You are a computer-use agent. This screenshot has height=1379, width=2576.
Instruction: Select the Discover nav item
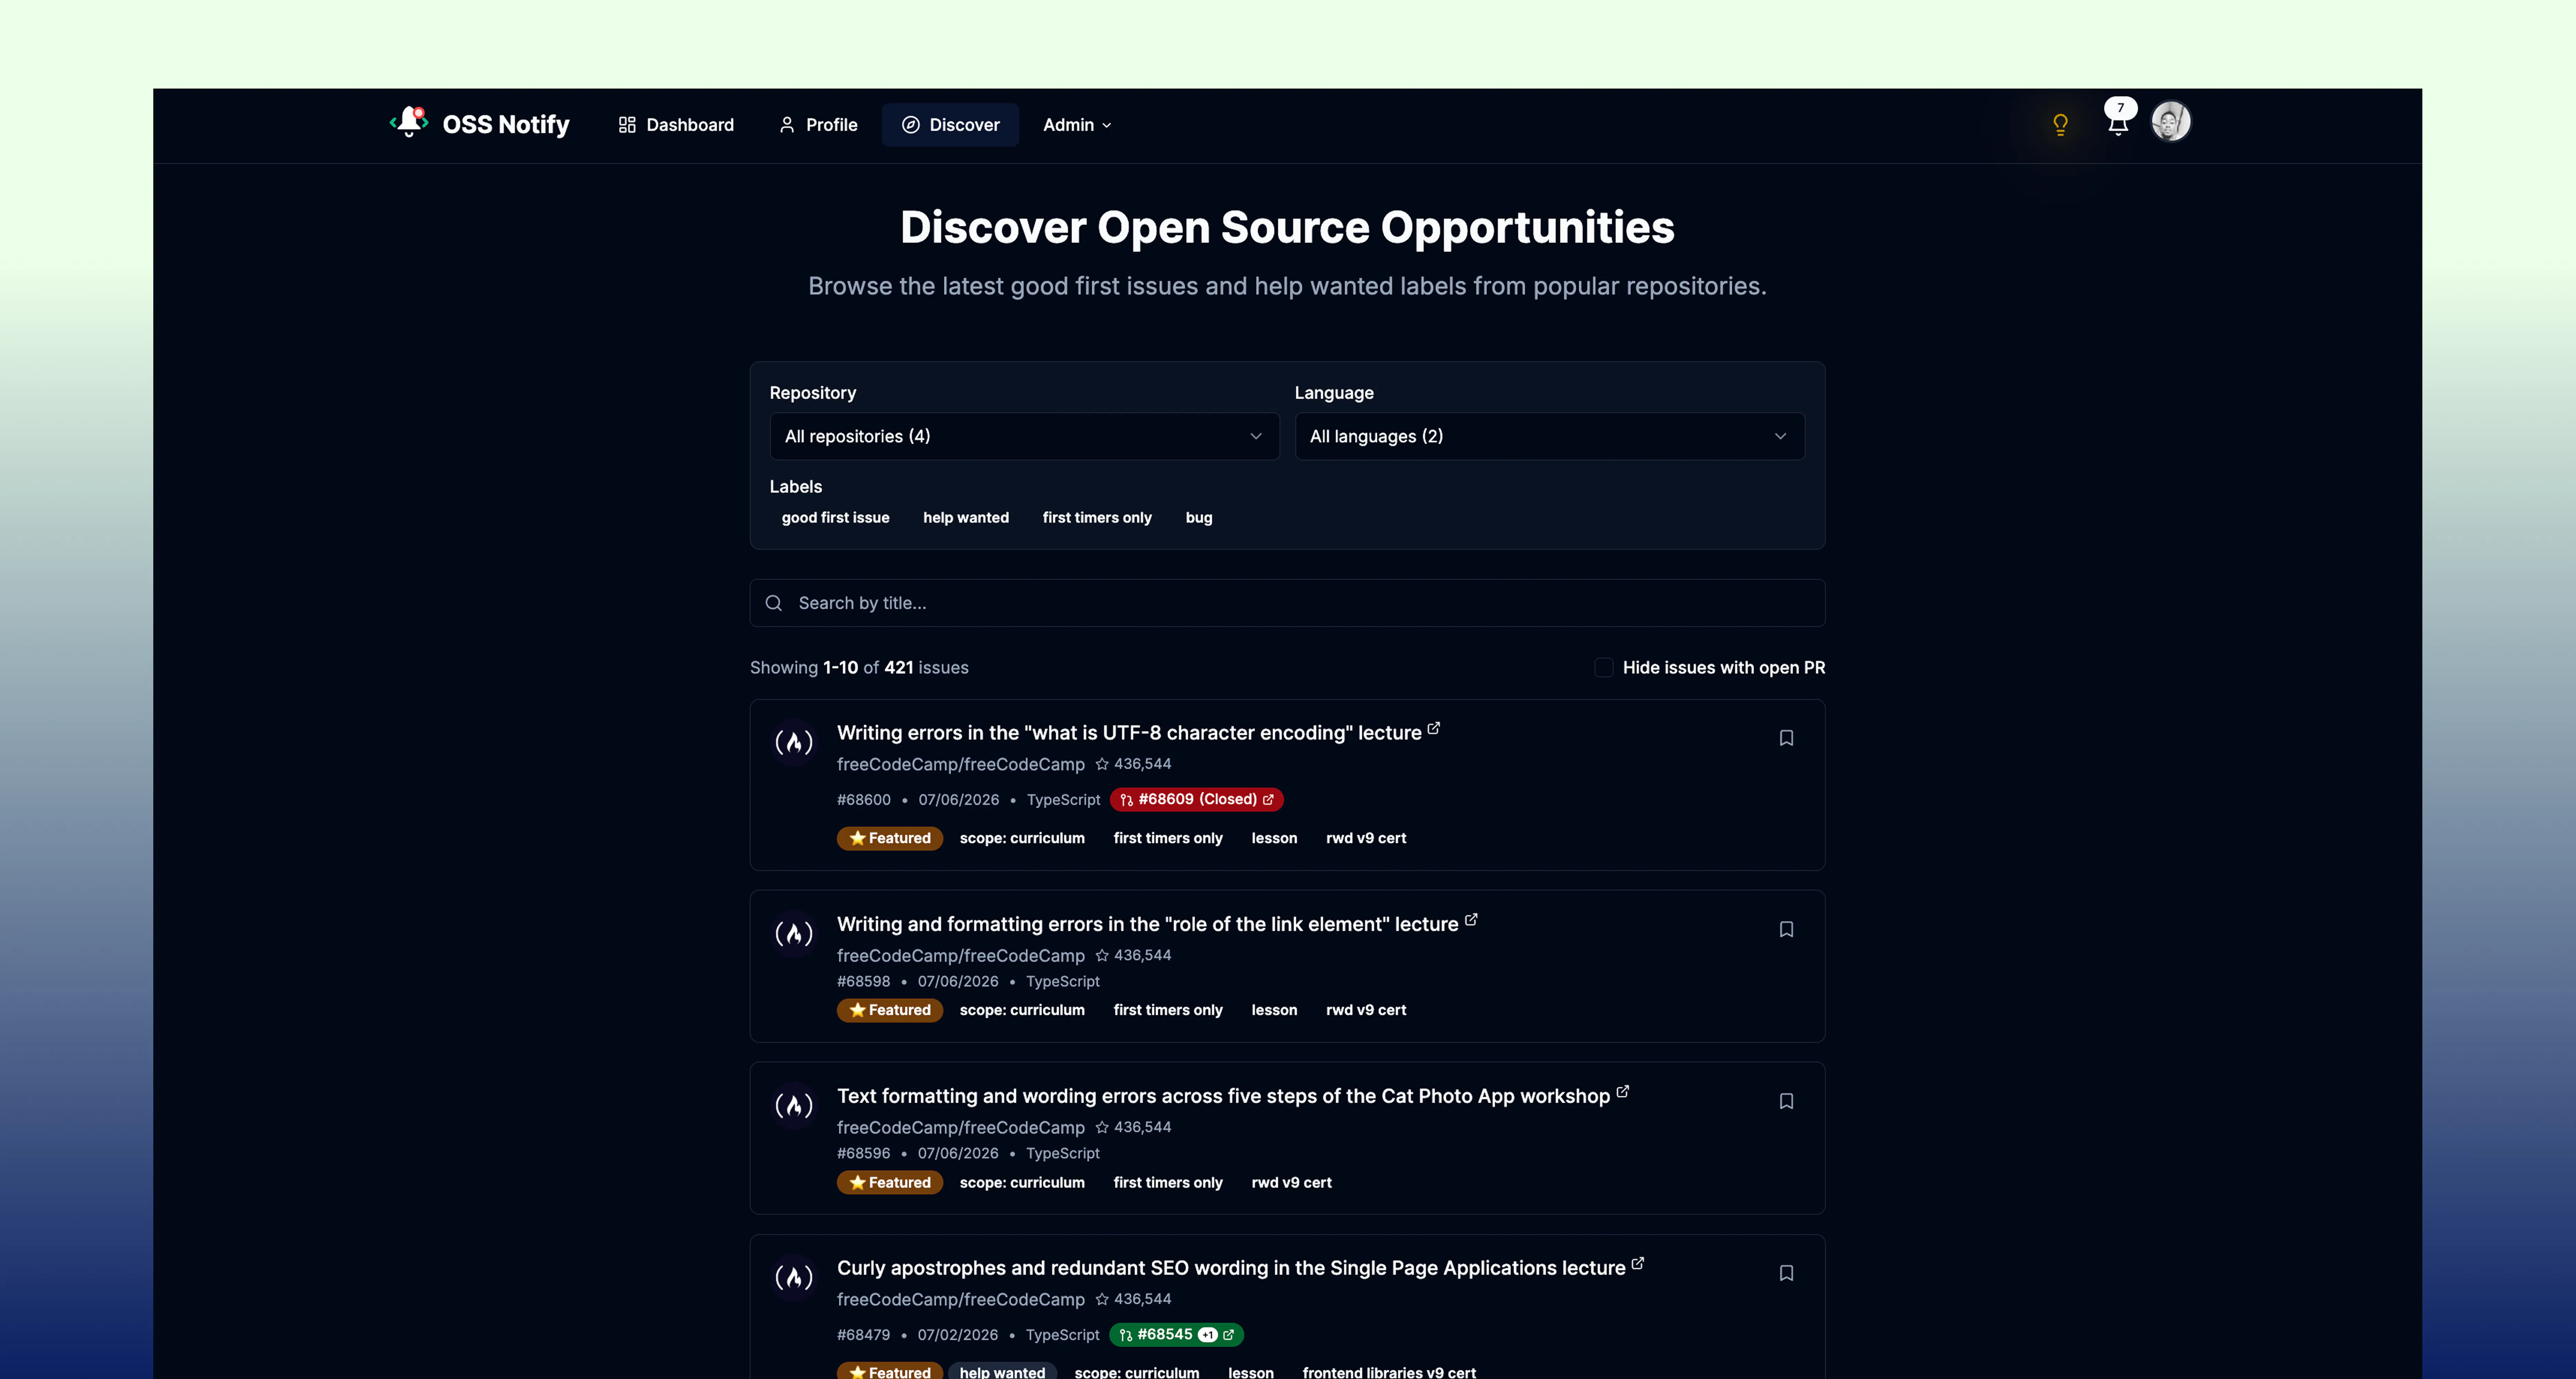[x=950, y=125]
